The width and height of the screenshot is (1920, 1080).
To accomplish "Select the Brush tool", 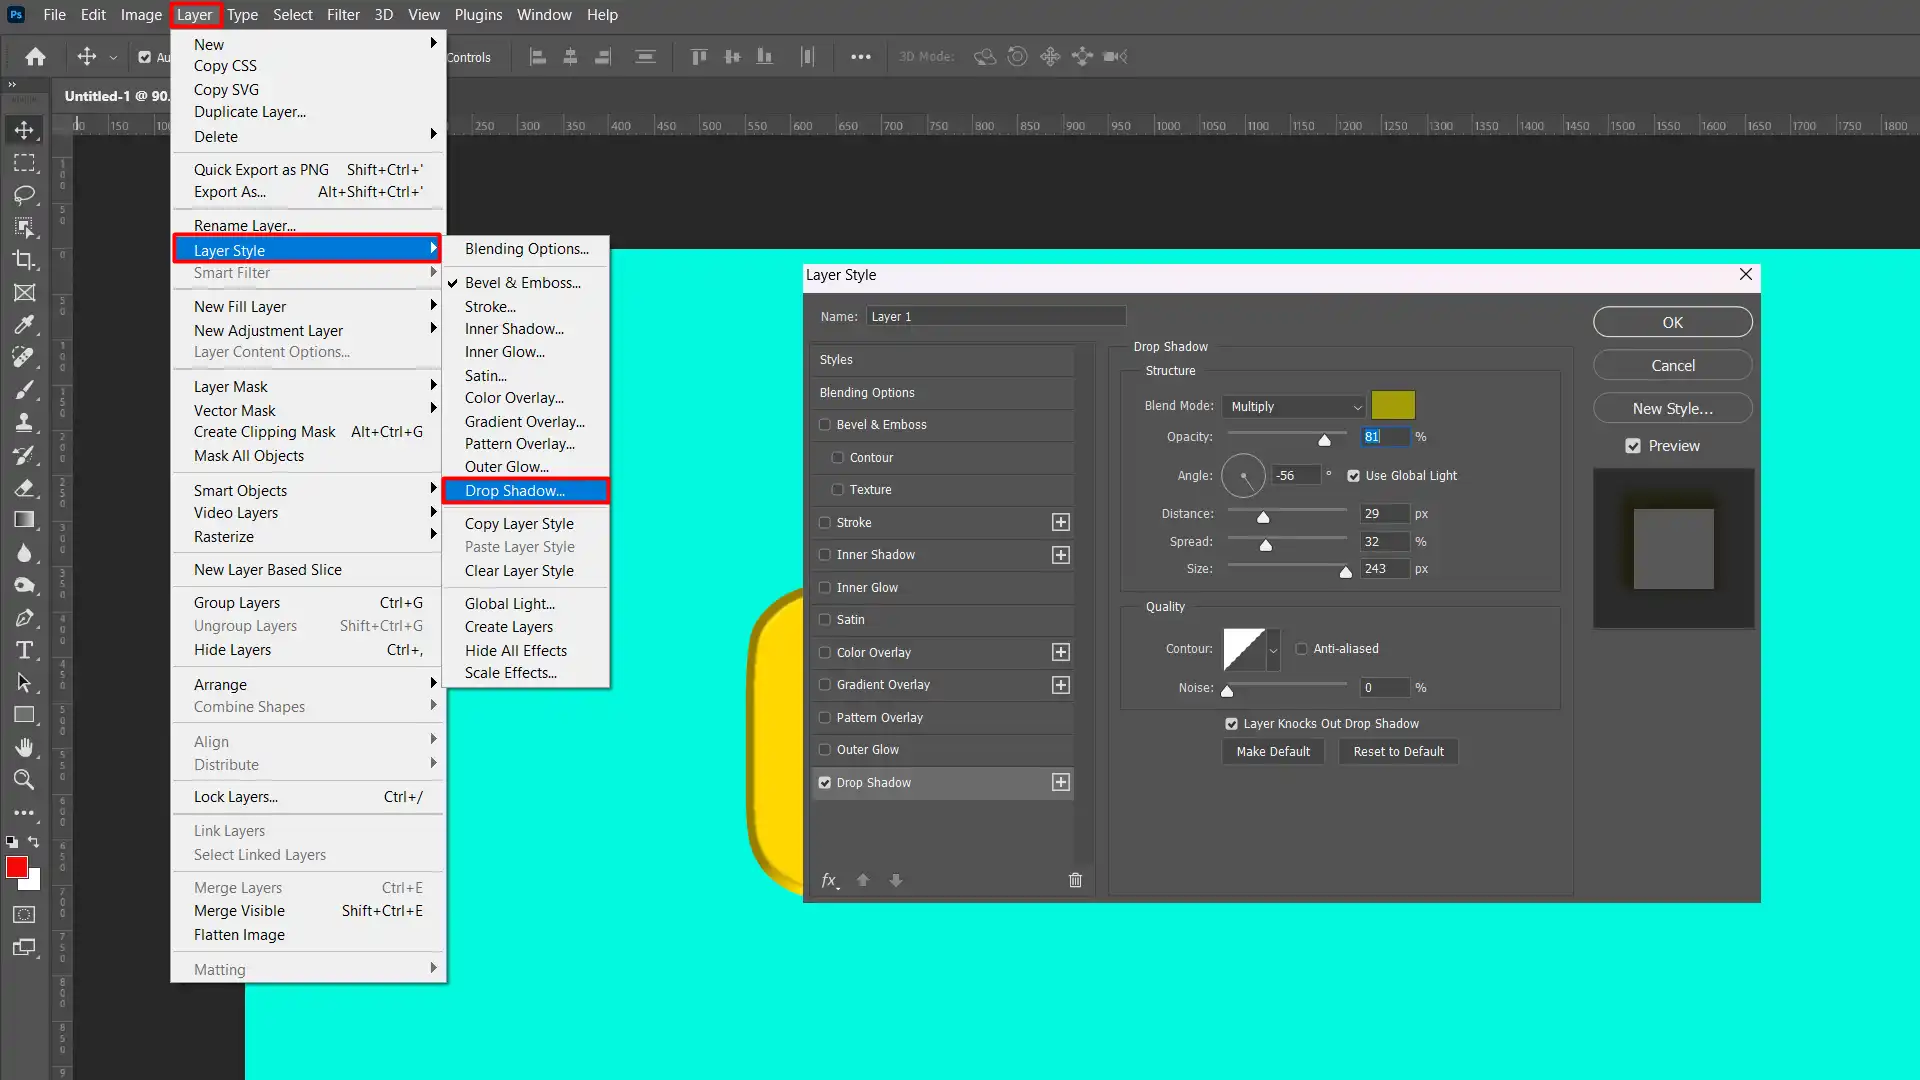I will pos(24,390).
